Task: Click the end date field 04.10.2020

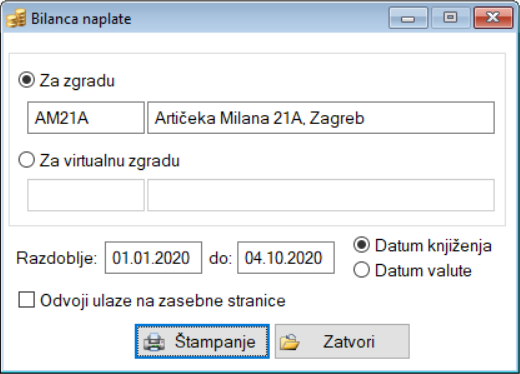Action: pyautogui.click(x=286, y=258)
